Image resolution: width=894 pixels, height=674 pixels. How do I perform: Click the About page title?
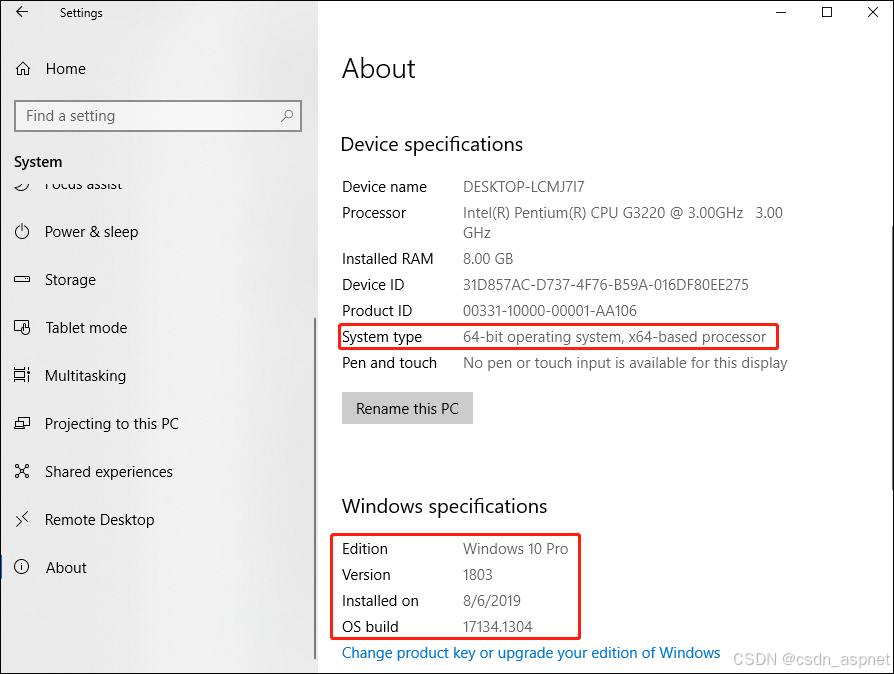[379, 68]
